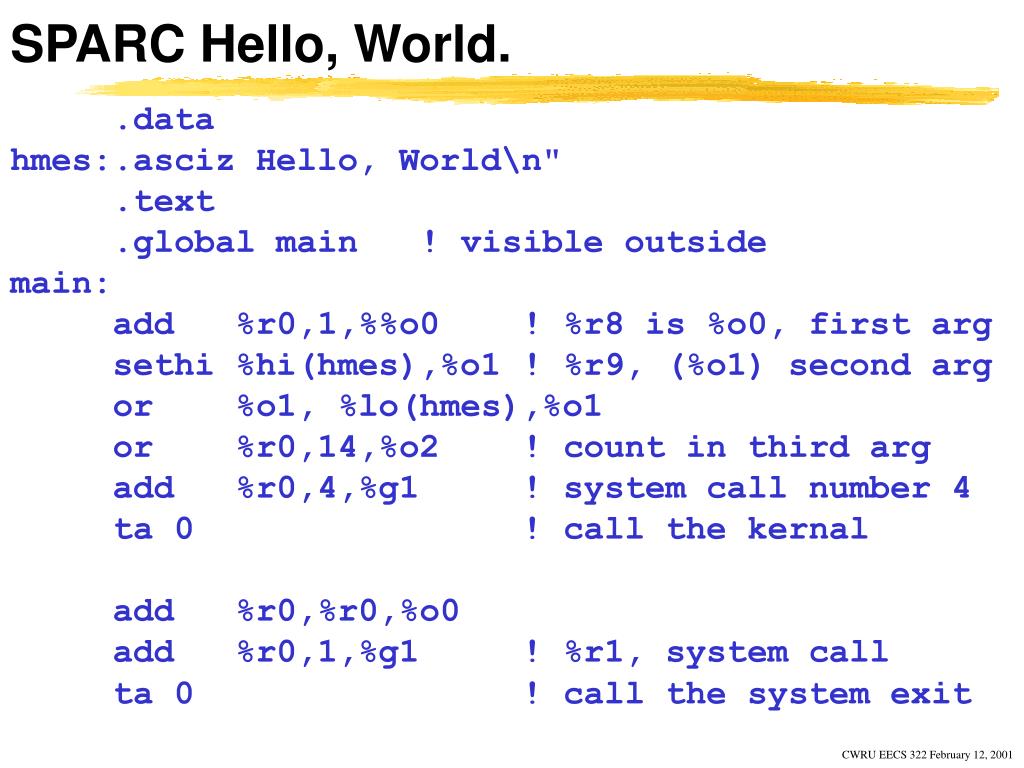Click comment '! %r1, system call'
This screenshot has width=1024, height=768.
pos(708,652)
